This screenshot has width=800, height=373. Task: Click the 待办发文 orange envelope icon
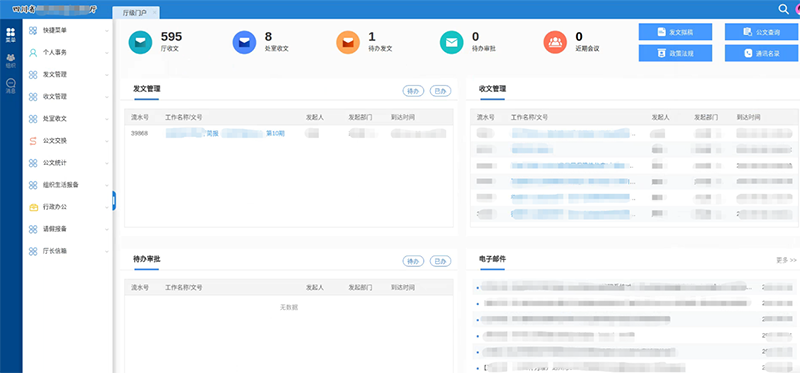(x=348, y=42)
